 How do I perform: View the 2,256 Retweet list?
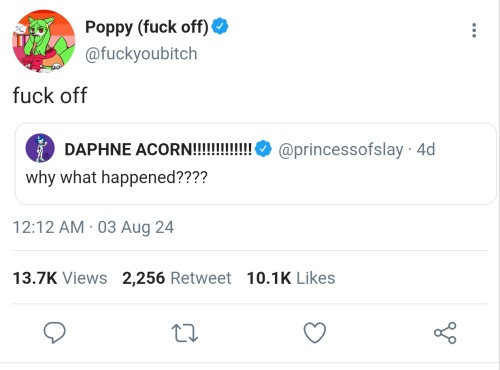point(177,278)
